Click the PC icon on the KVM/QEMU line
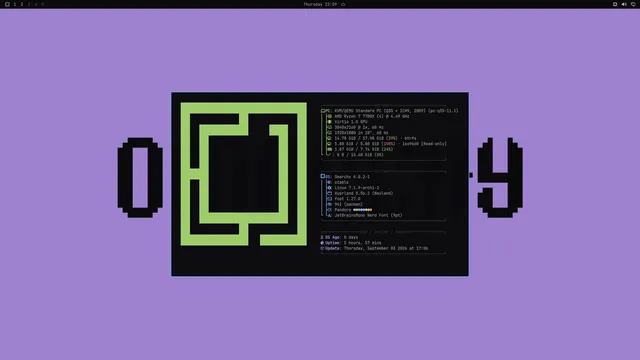 323,111
